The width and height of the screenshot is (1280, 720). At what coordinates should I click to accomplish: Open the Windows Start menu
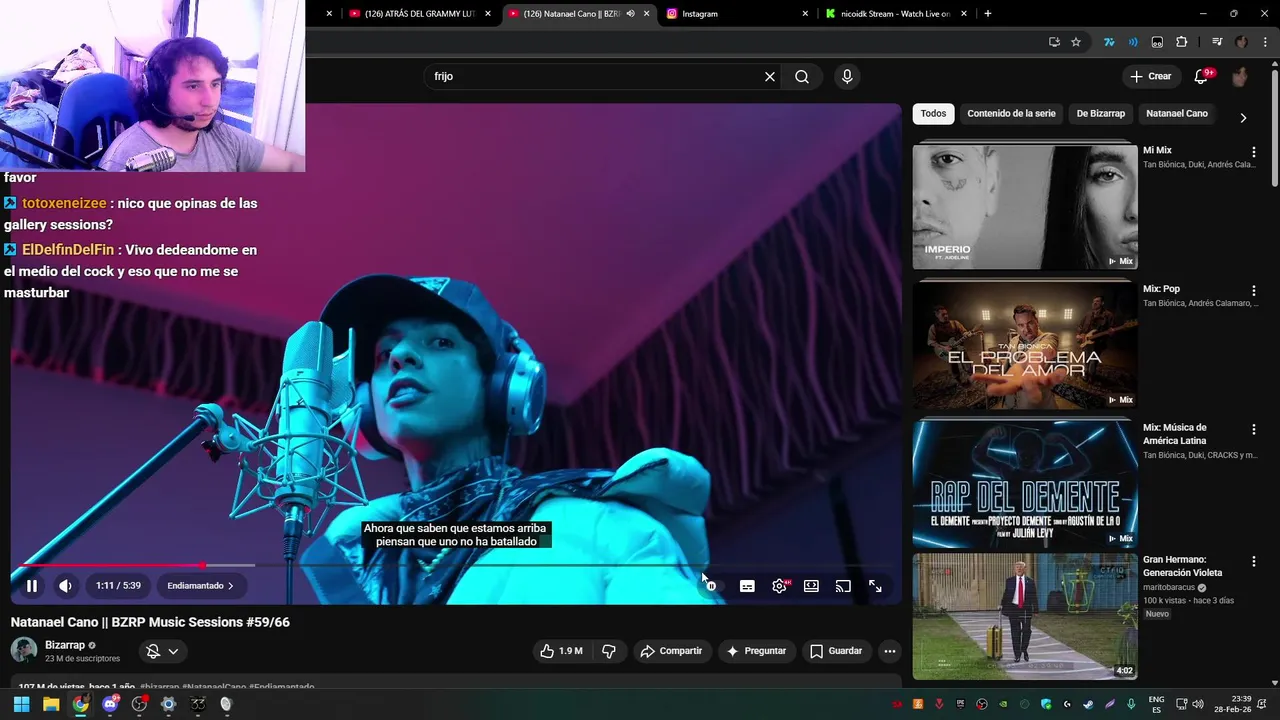pyautogui.click(x=21, y=704)
